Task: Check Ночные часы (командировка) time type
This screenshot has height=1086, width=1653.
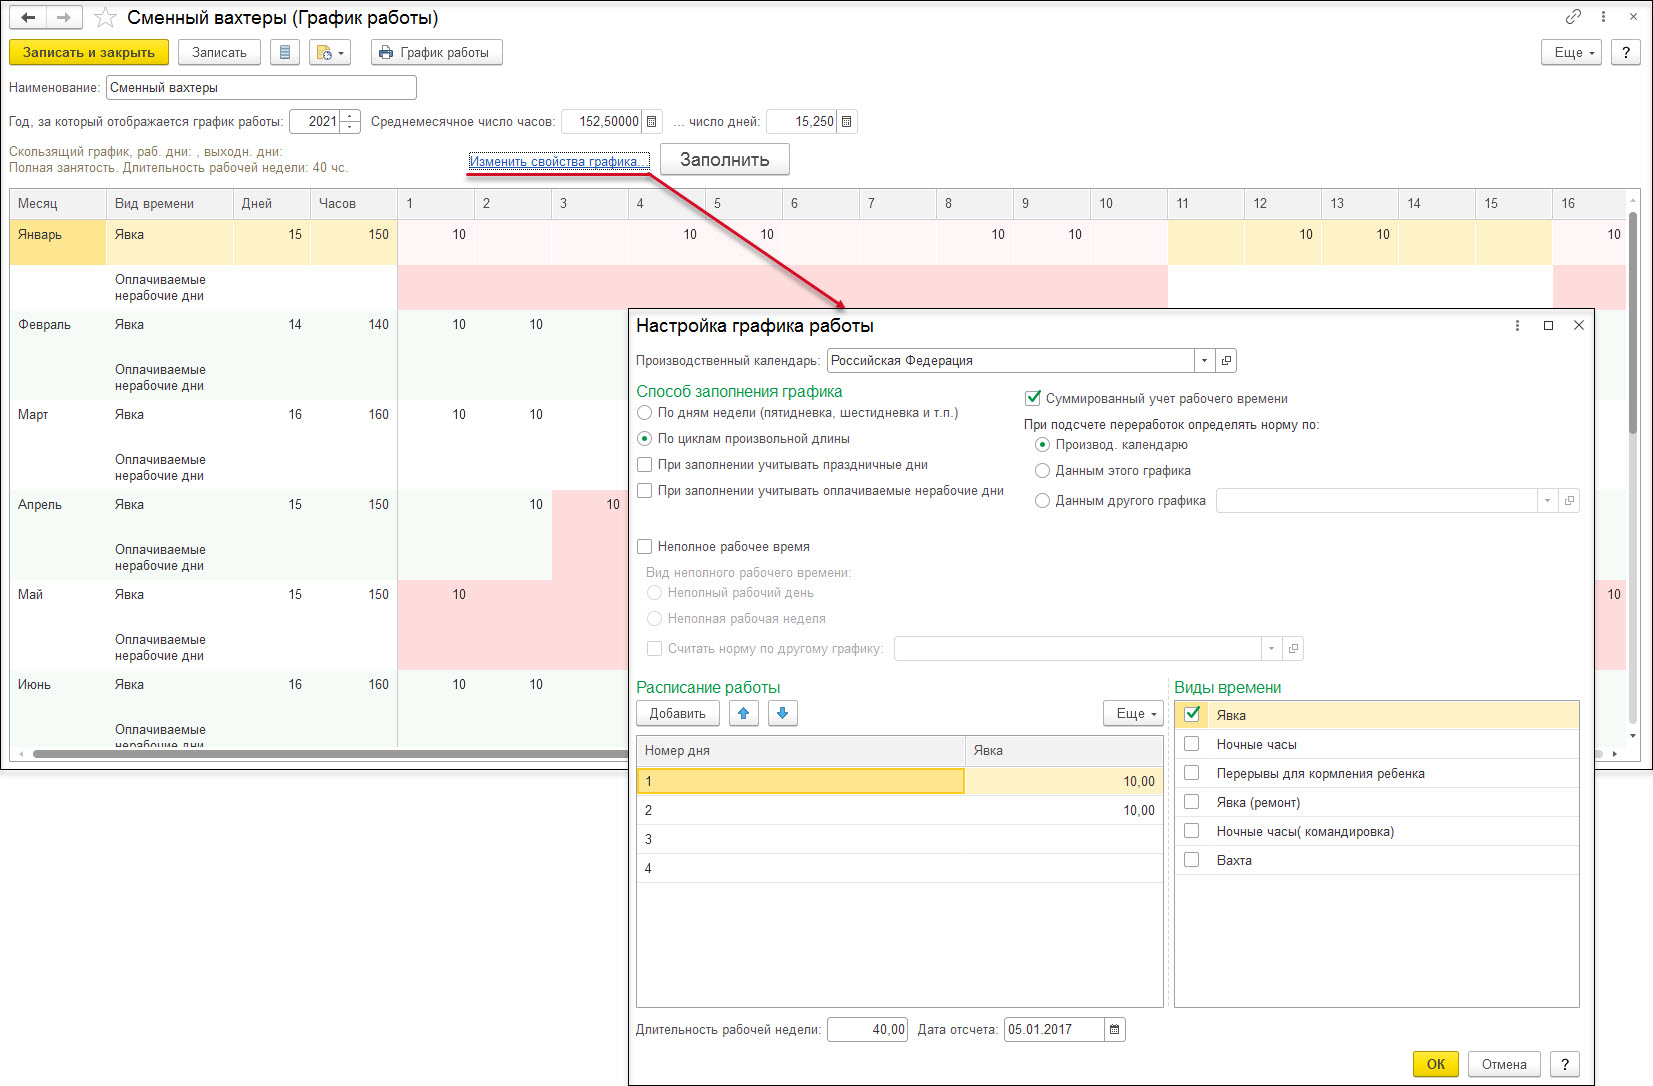Action: click(x=1192, y=830)
